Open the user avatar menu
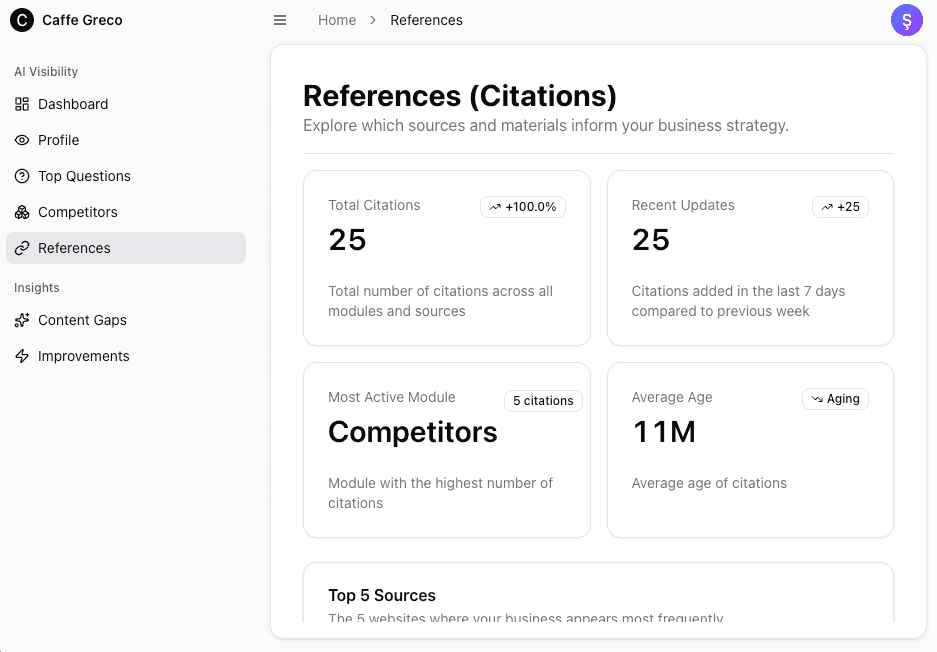 pyautogui.click(x=906, y=20)
